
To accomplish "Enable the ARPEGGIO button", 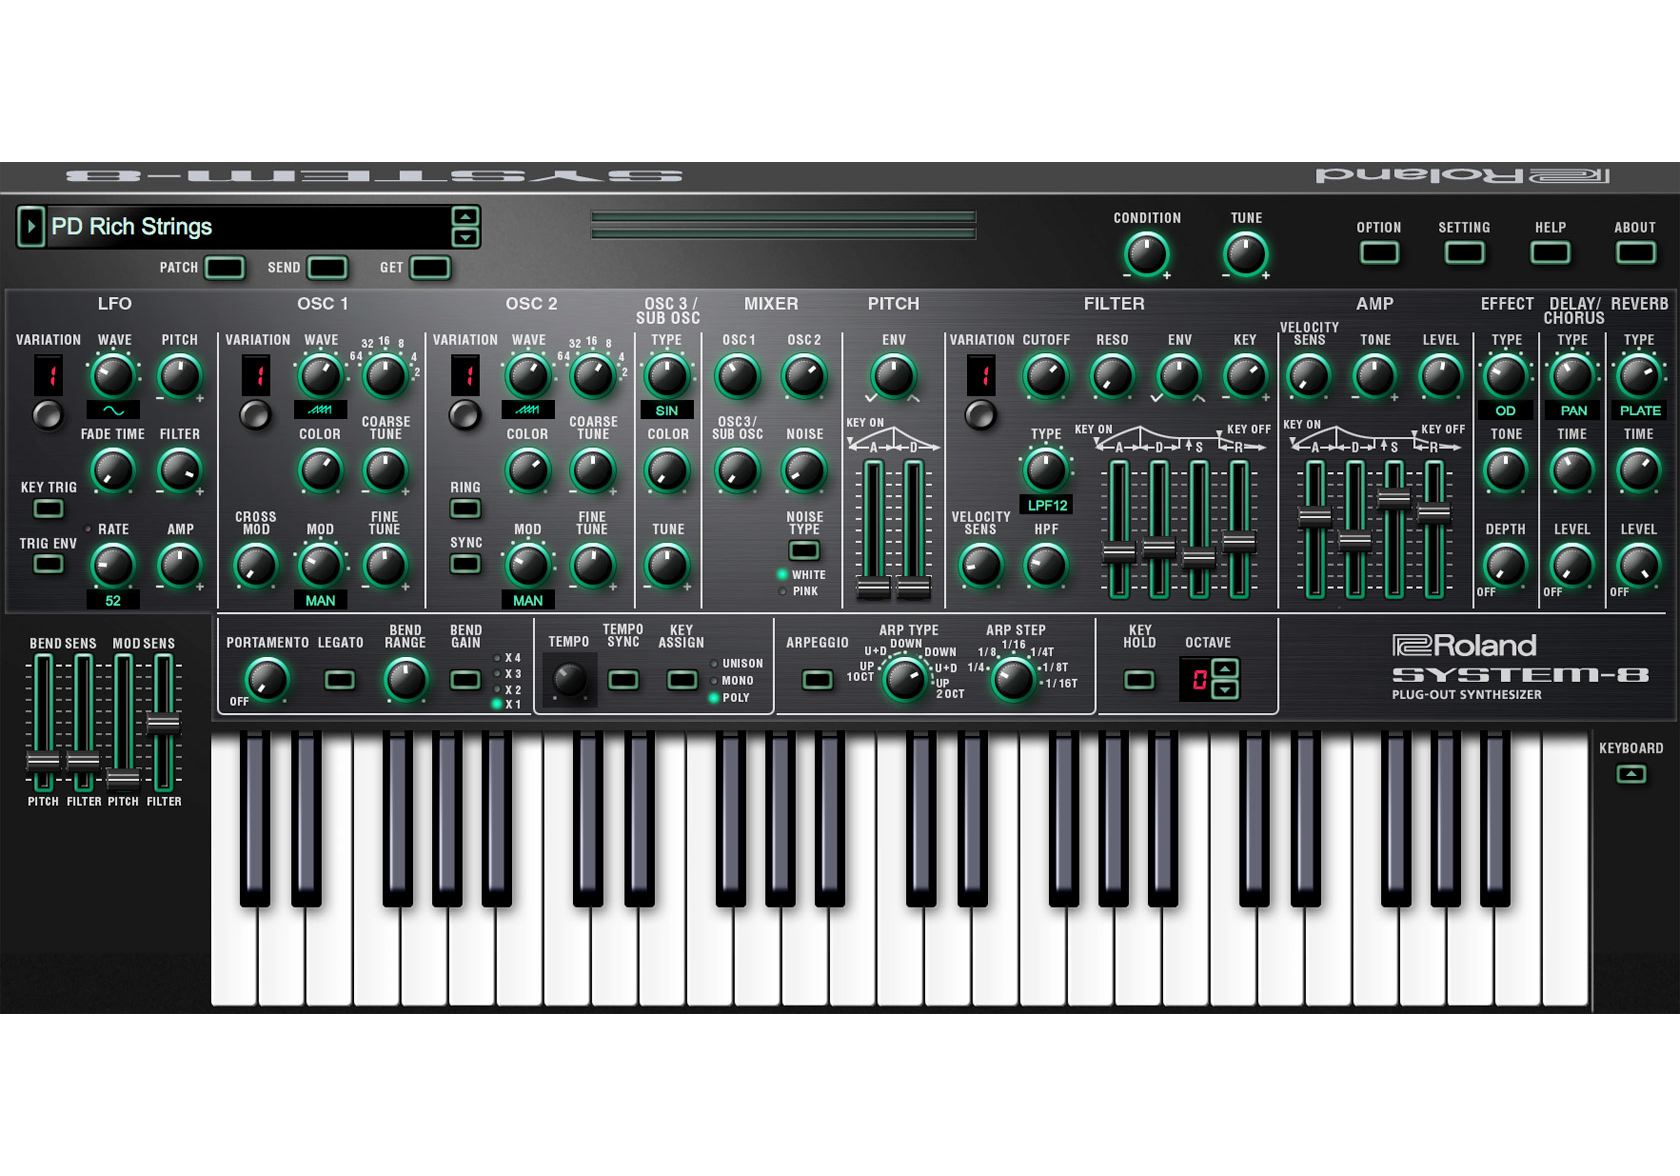I will coord(817,681).
